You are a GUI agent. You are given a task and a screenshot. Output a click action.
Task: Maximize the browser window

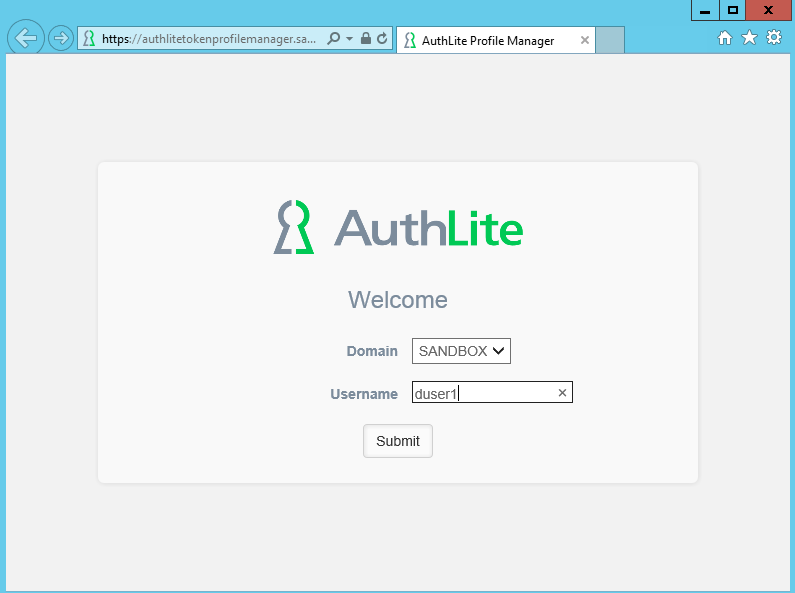click(x=733, y=10)
